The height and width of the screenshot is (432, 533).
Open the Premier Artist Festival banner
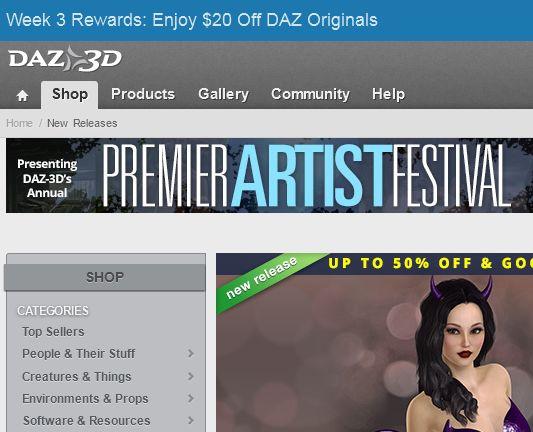(x=270, y=175)
